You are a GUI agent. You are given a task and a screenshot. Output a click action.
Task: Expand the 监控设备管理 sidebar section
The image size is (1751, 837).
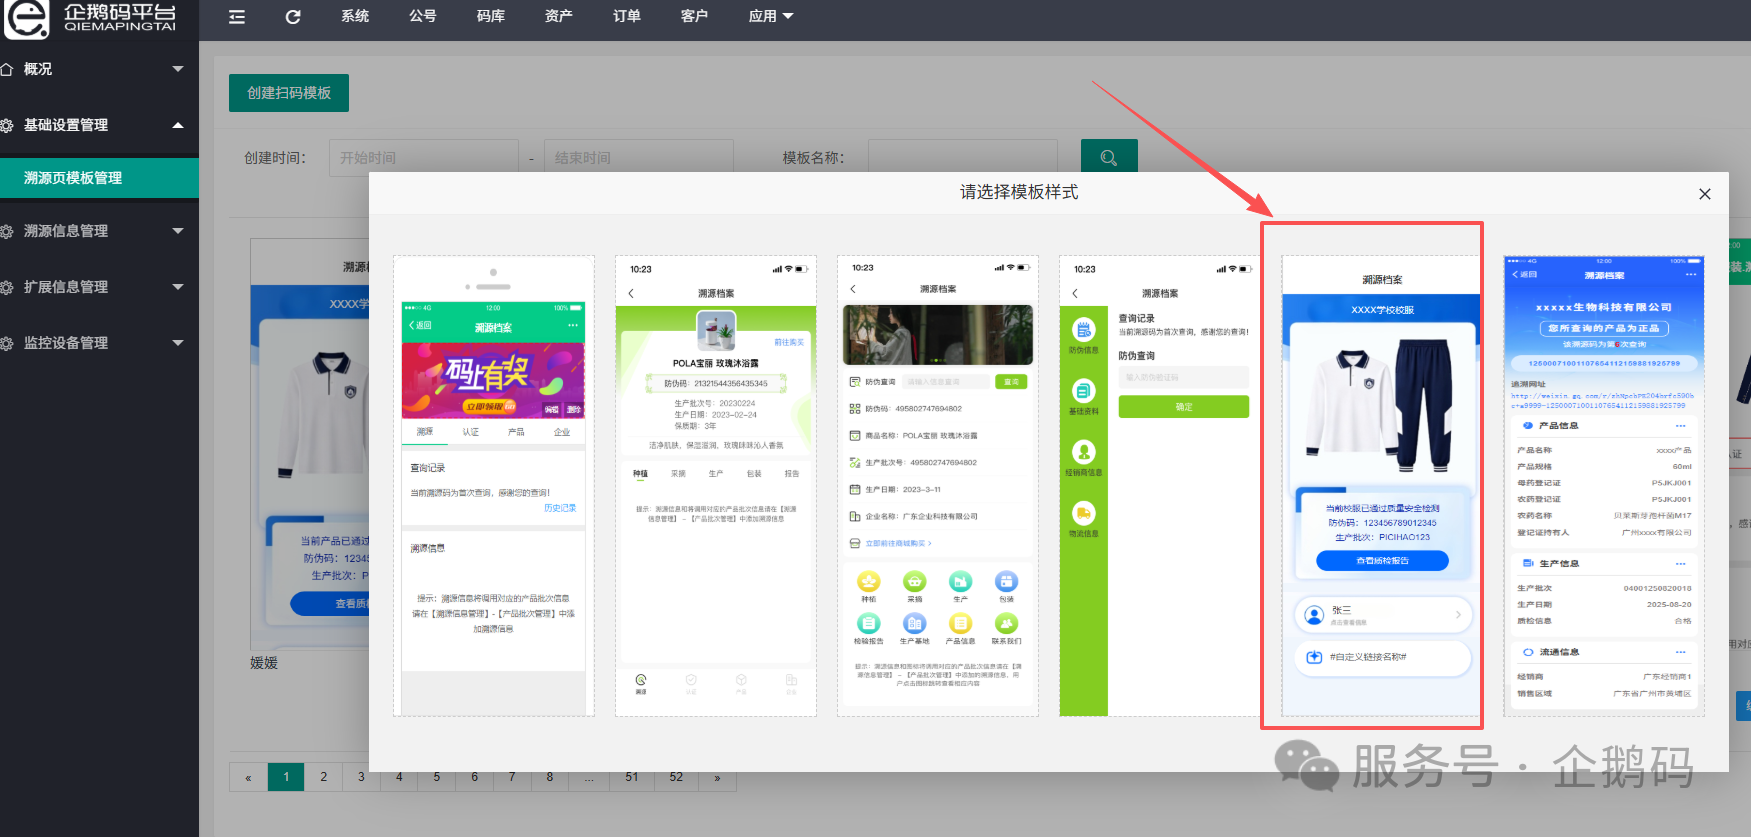click(99, 343)
